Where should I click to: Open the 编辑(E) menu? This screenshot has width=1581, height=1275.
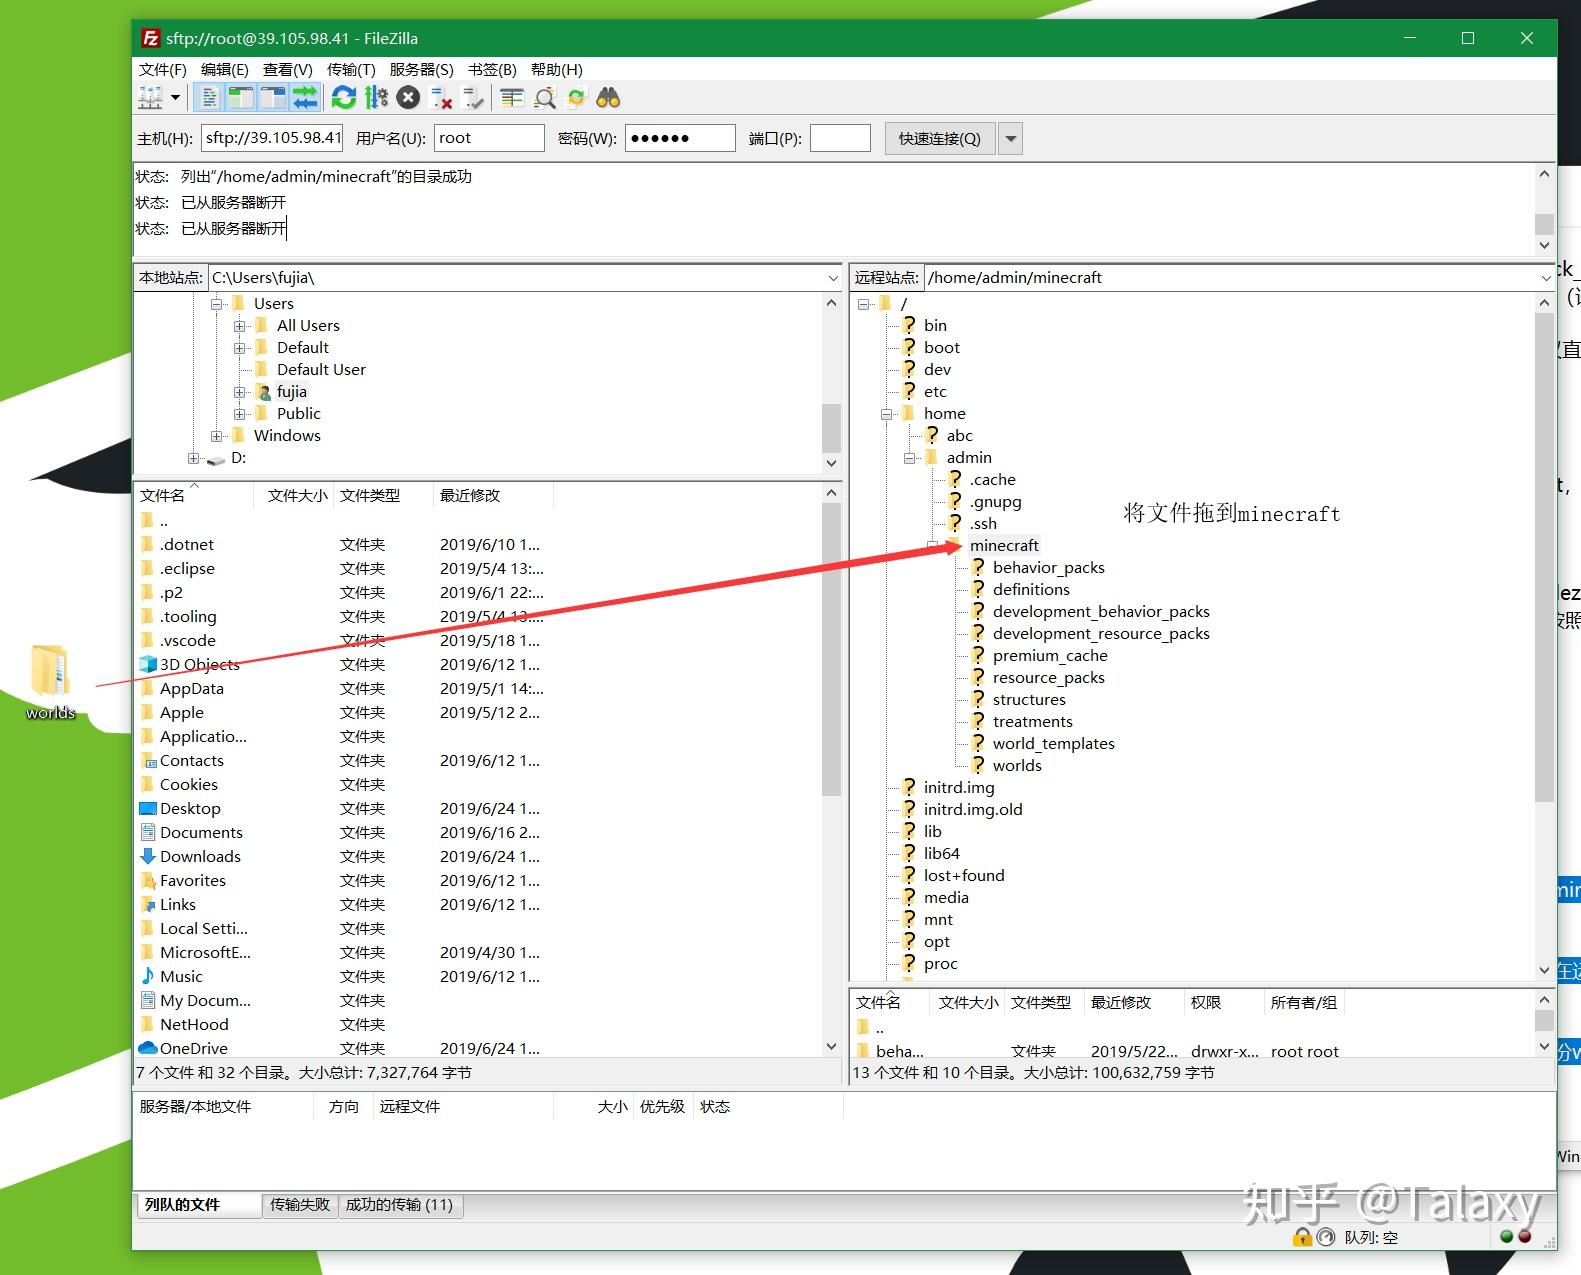coord(224,69)
